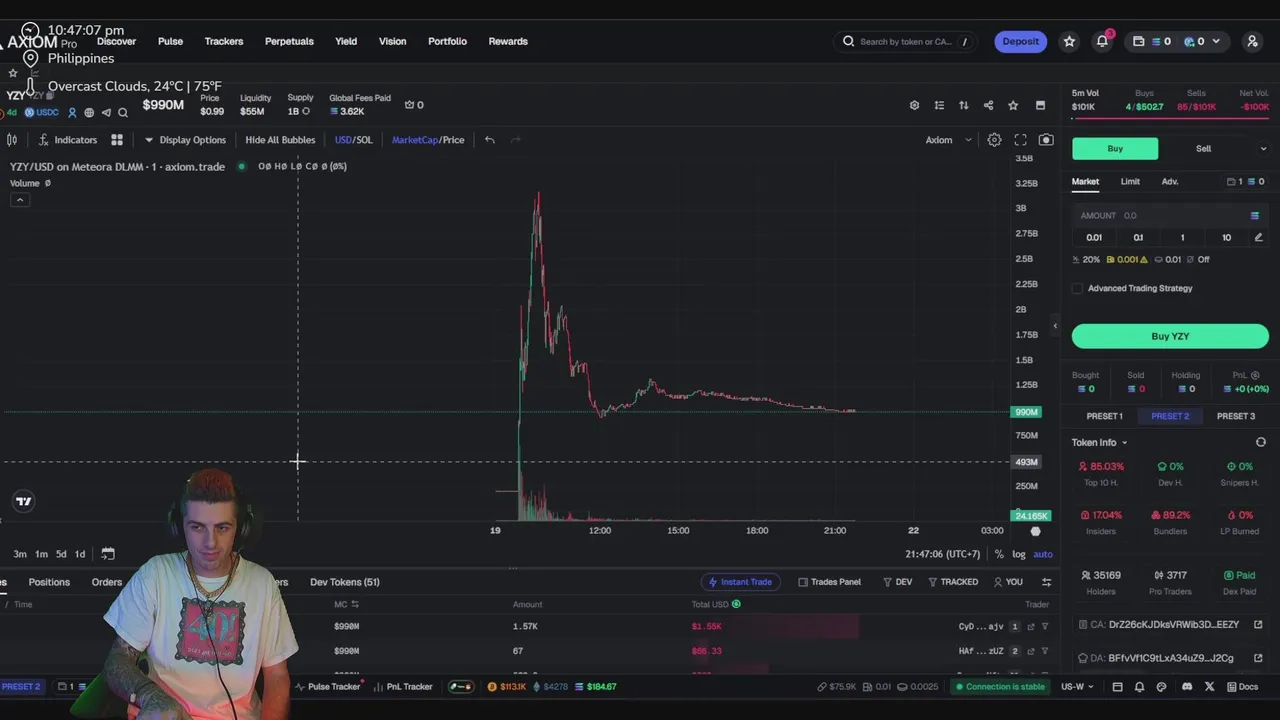1280x720 pixels.
Task: Undo the last chart action
Action: tap(490, 140)
